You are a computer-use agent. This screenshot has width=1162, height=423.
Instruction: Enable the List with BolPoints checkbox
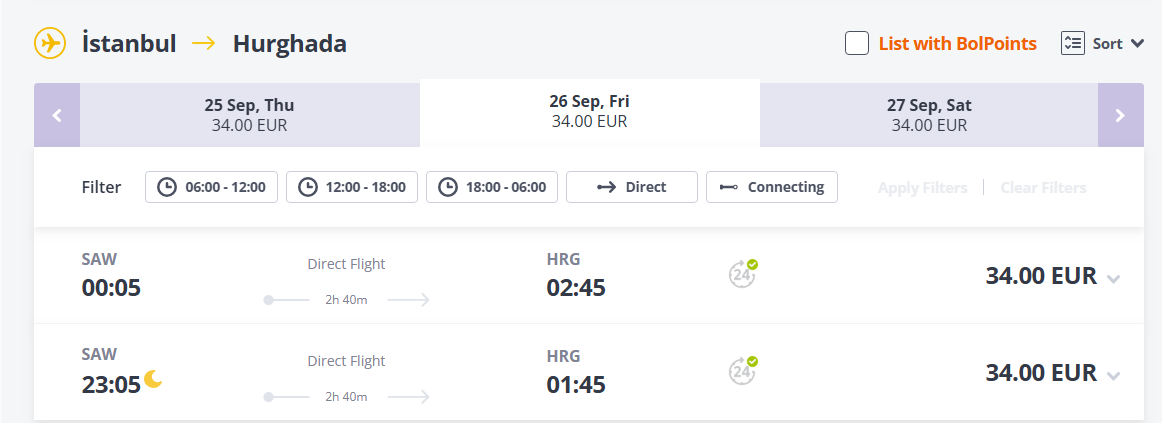(x=857, y=44)
